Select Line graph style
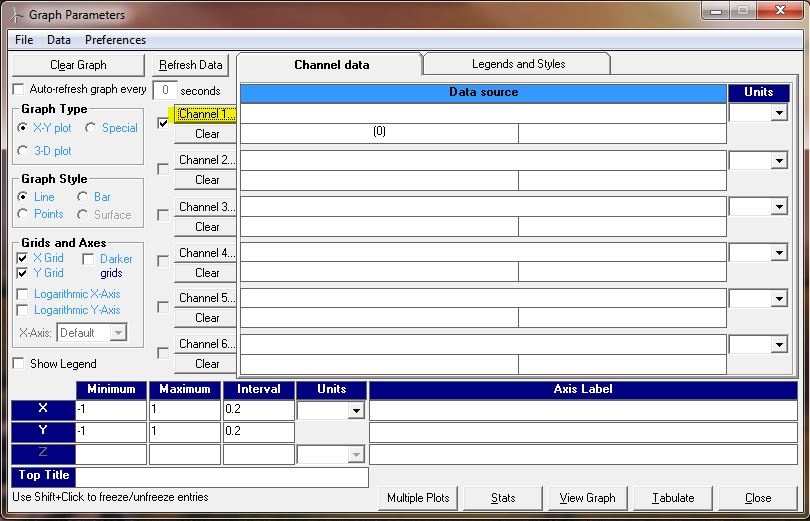 click(22, 197)
